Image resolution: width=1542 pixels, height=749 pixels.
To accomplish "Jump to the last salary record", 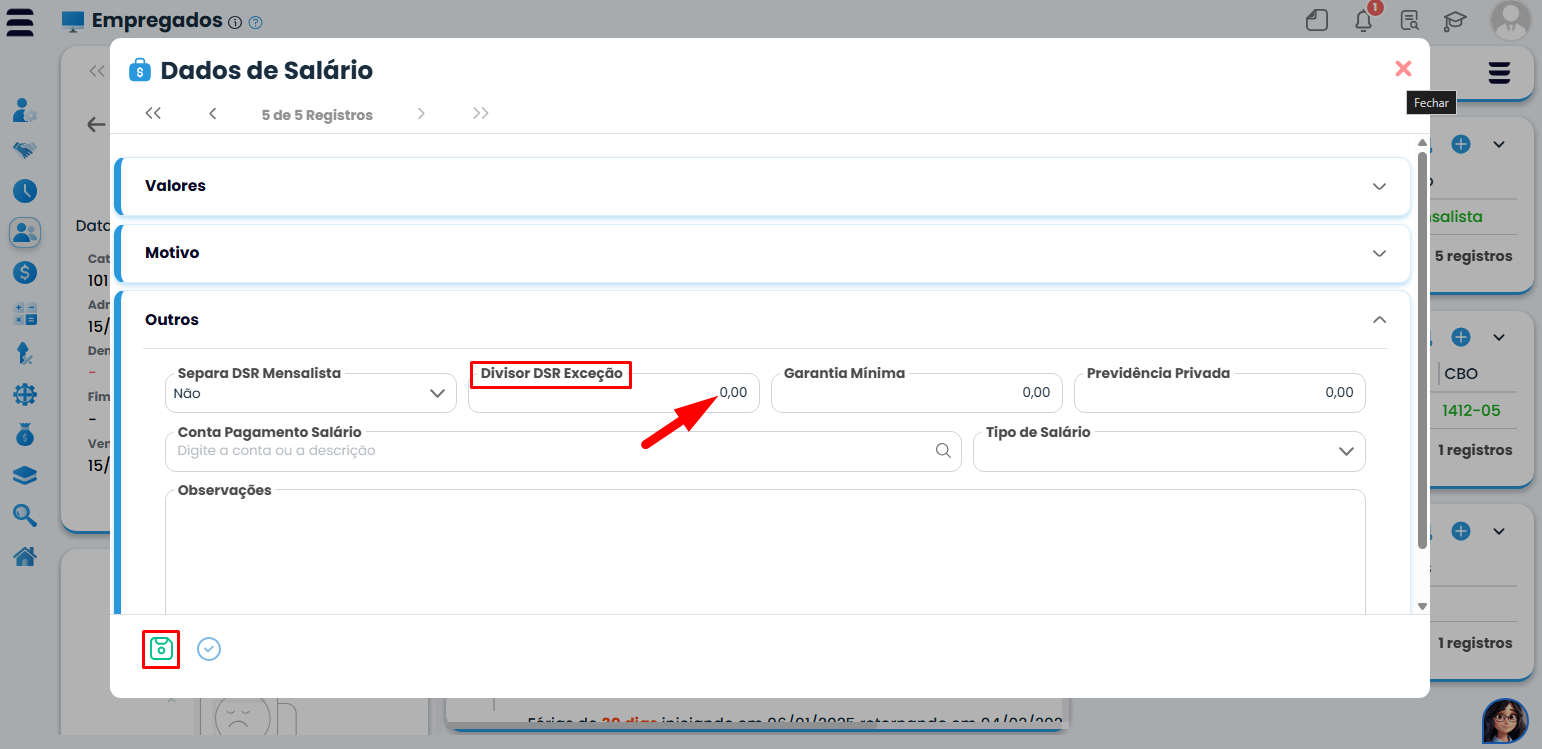I will point(481,114).
